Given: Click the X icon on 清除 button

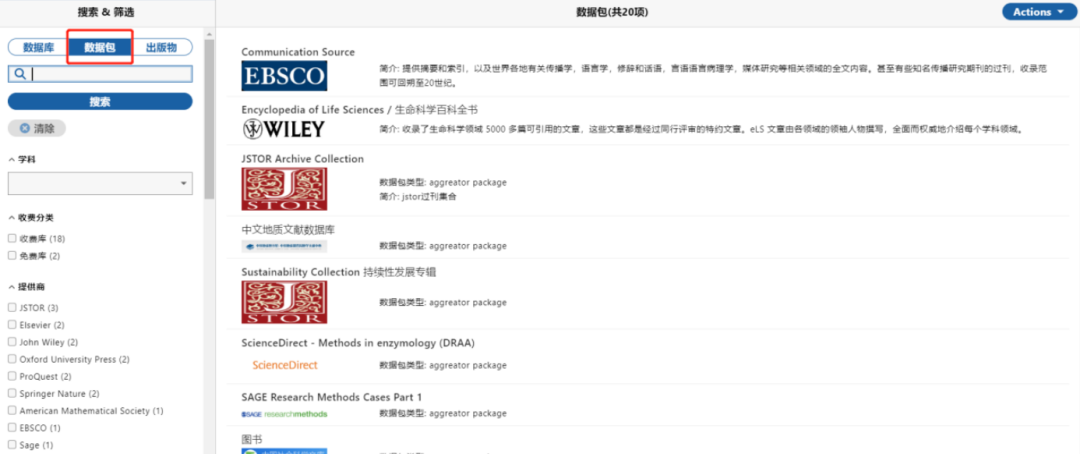Looking at the screenshot, I should [x=24, y=128].
